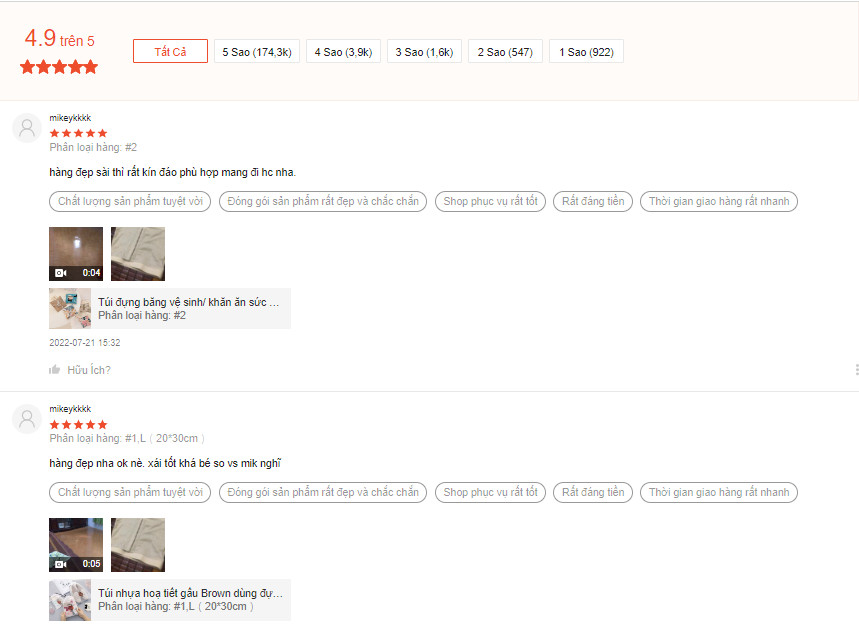Click 'Thời gian giao hàng rất nhanh' tag in second review

click(x=718, y=493)
